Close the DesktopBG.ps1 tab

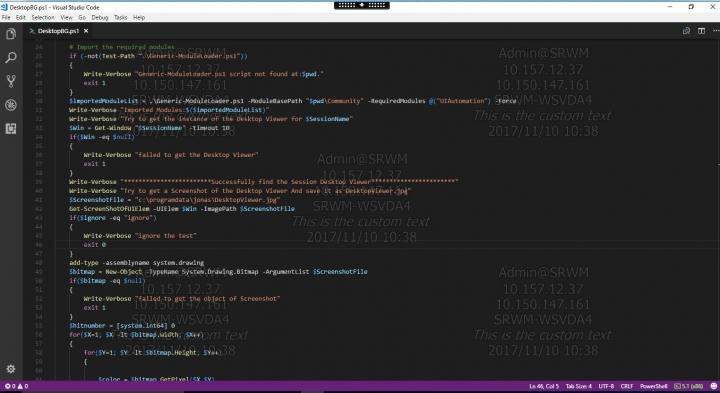pos(86,31)
